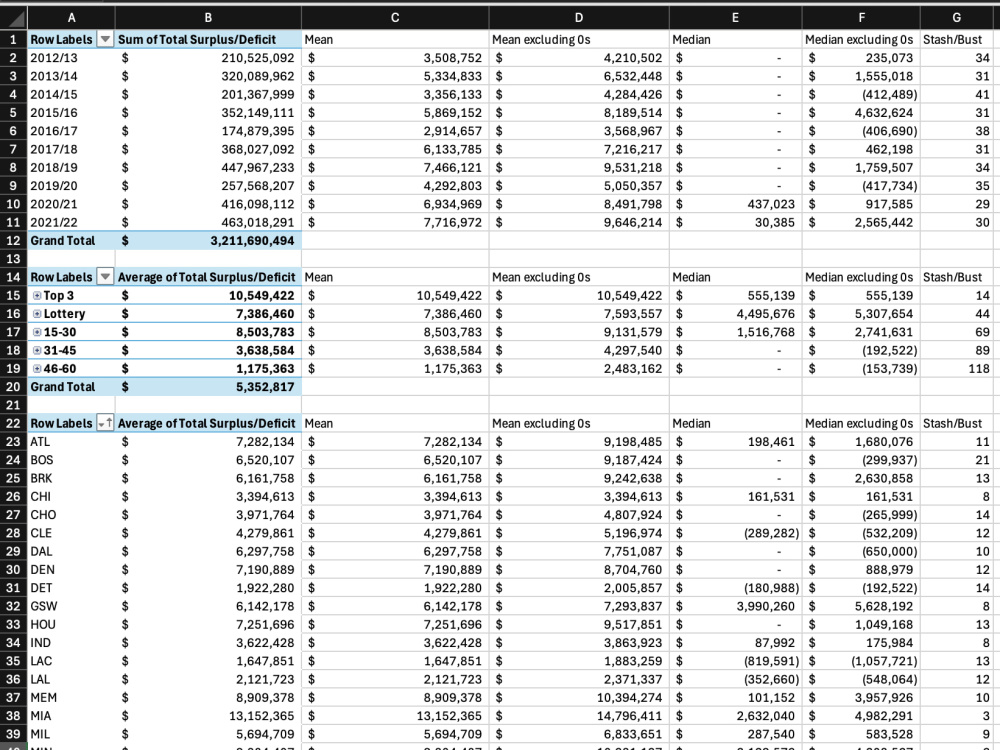The width and height of the screenshot is (1000, 750).
Task: Expand the Top 3 group
Action: pyautogui.click(x=37, y=295)
